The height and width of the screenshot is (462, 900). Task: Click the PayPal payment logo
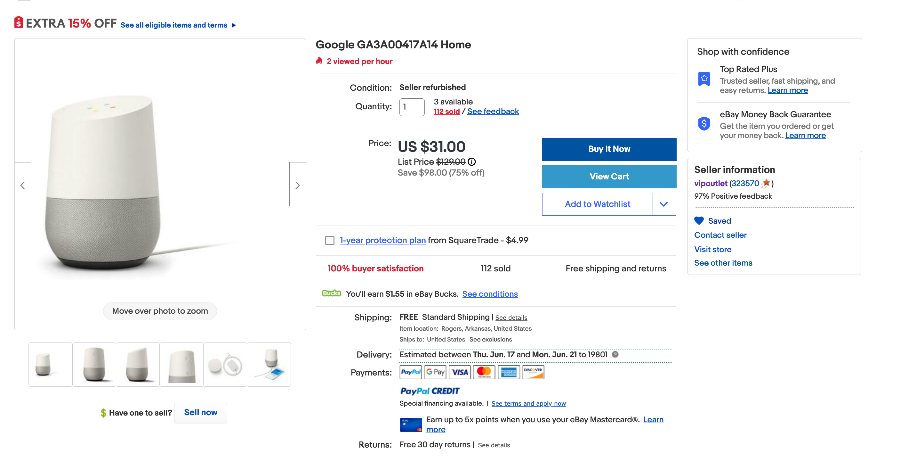(410, 372)
